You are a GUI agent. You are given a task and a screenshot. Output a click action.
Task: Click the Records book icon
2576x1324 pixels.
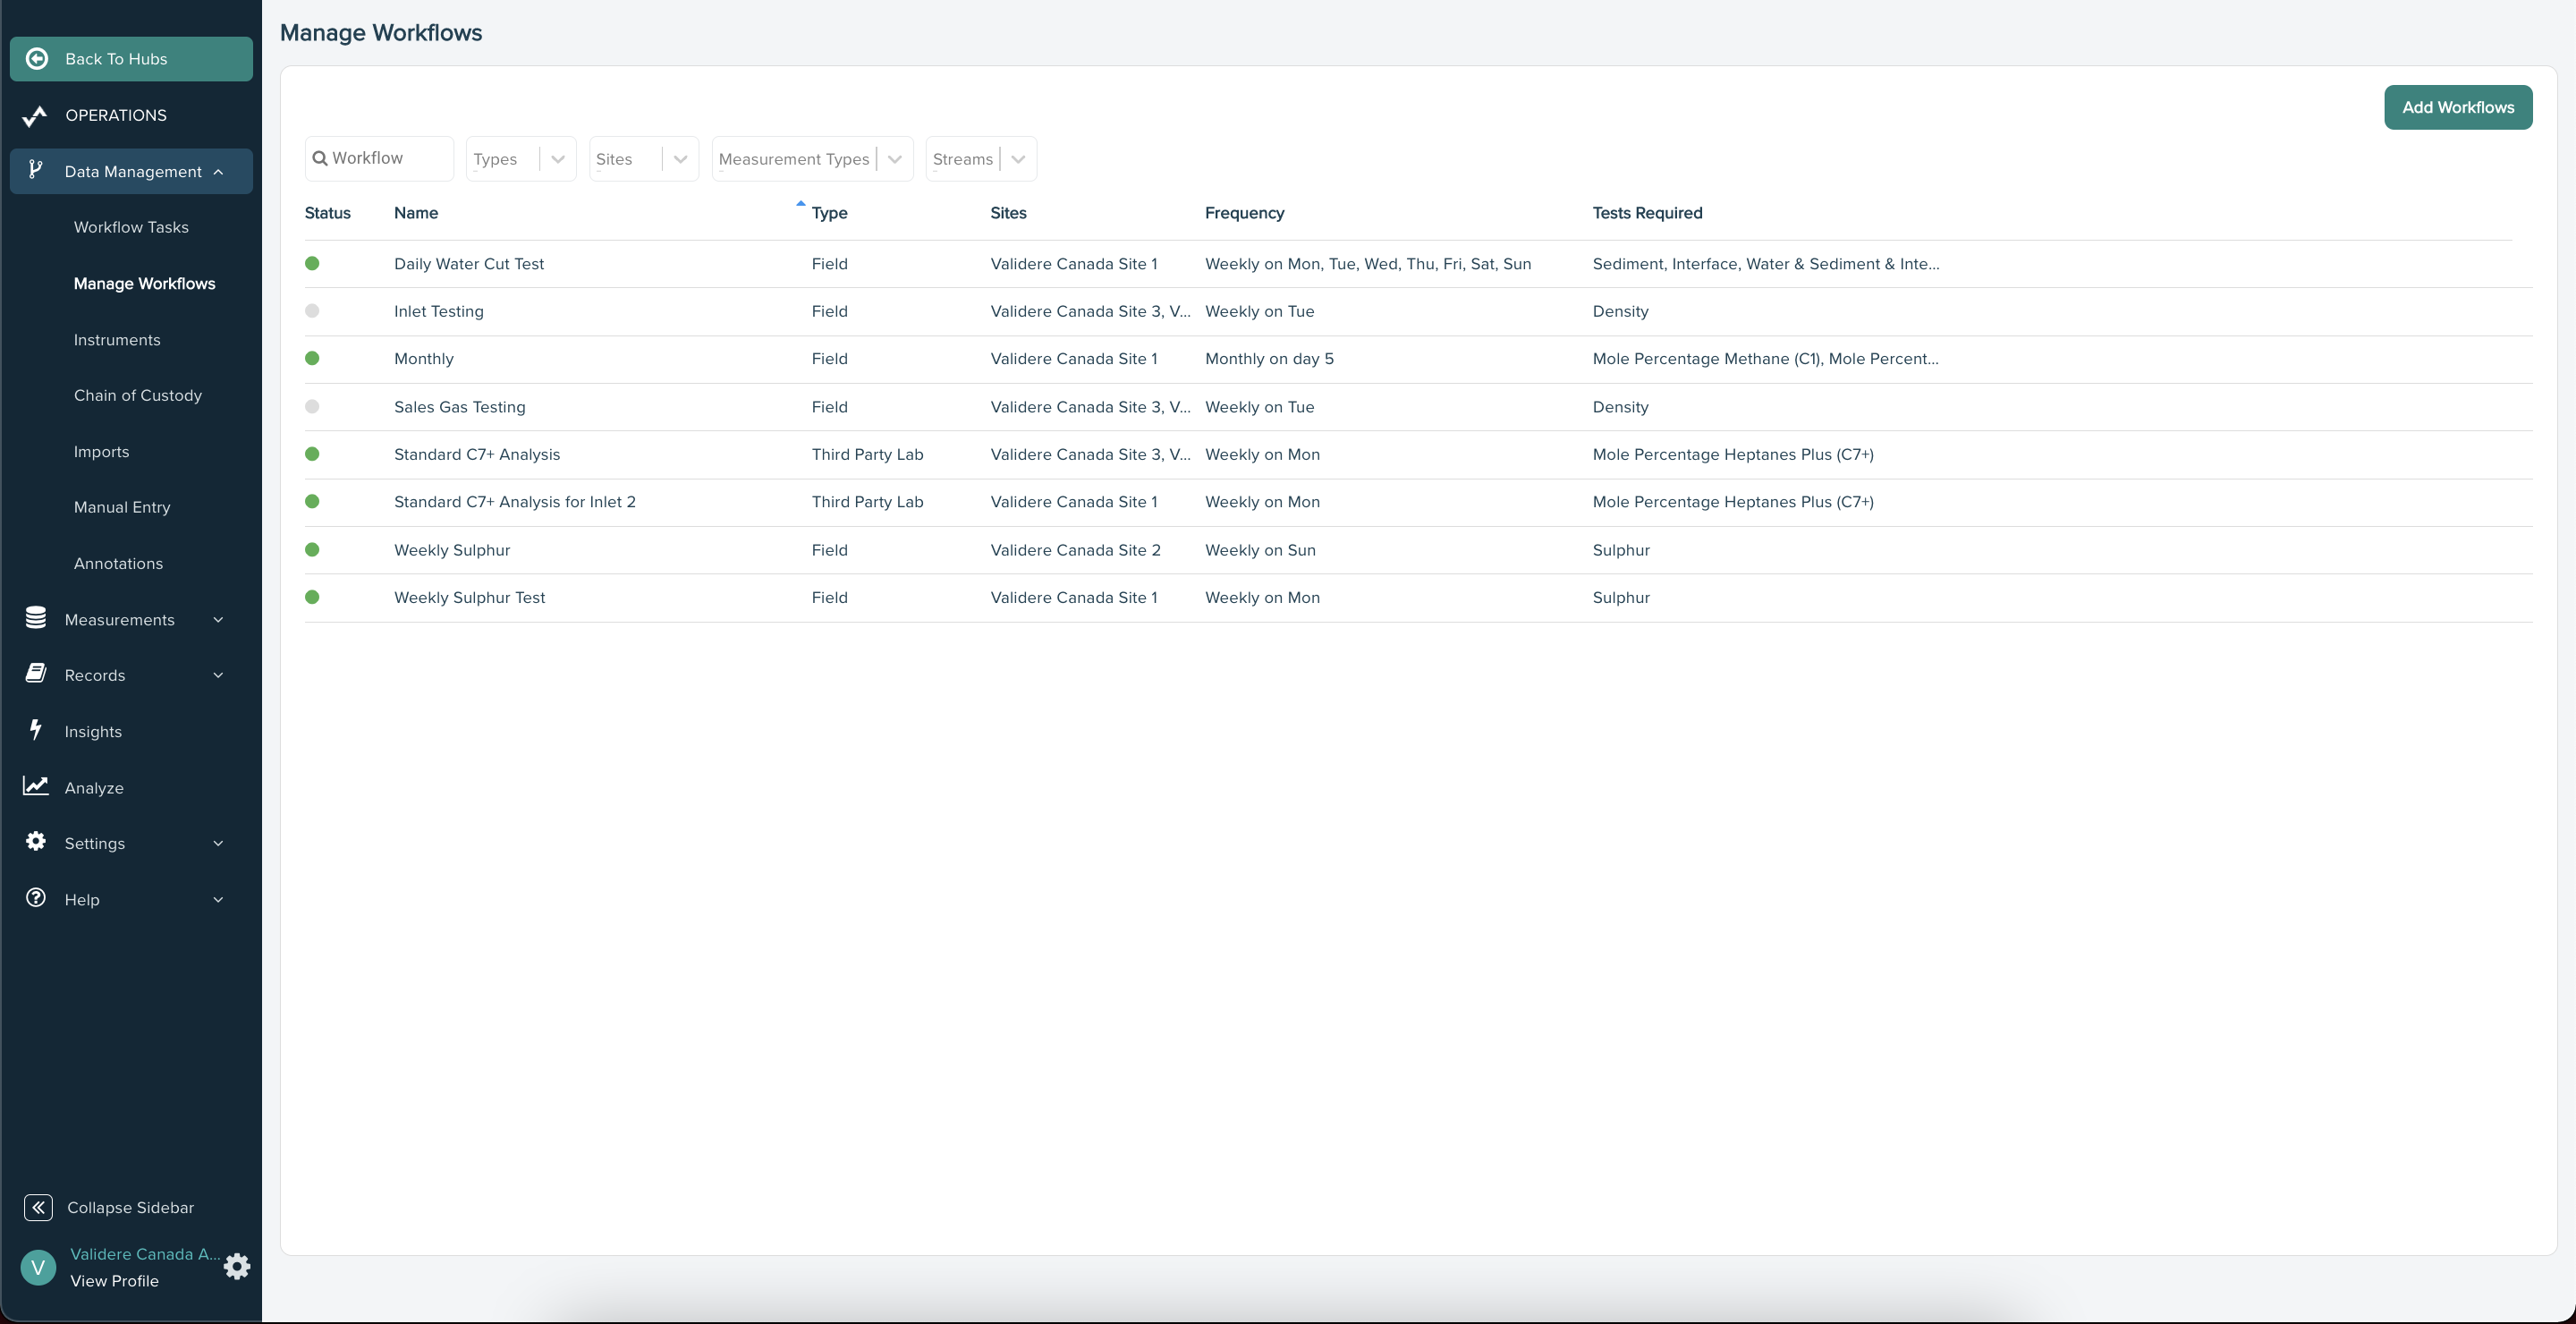(x=36, y=674)
